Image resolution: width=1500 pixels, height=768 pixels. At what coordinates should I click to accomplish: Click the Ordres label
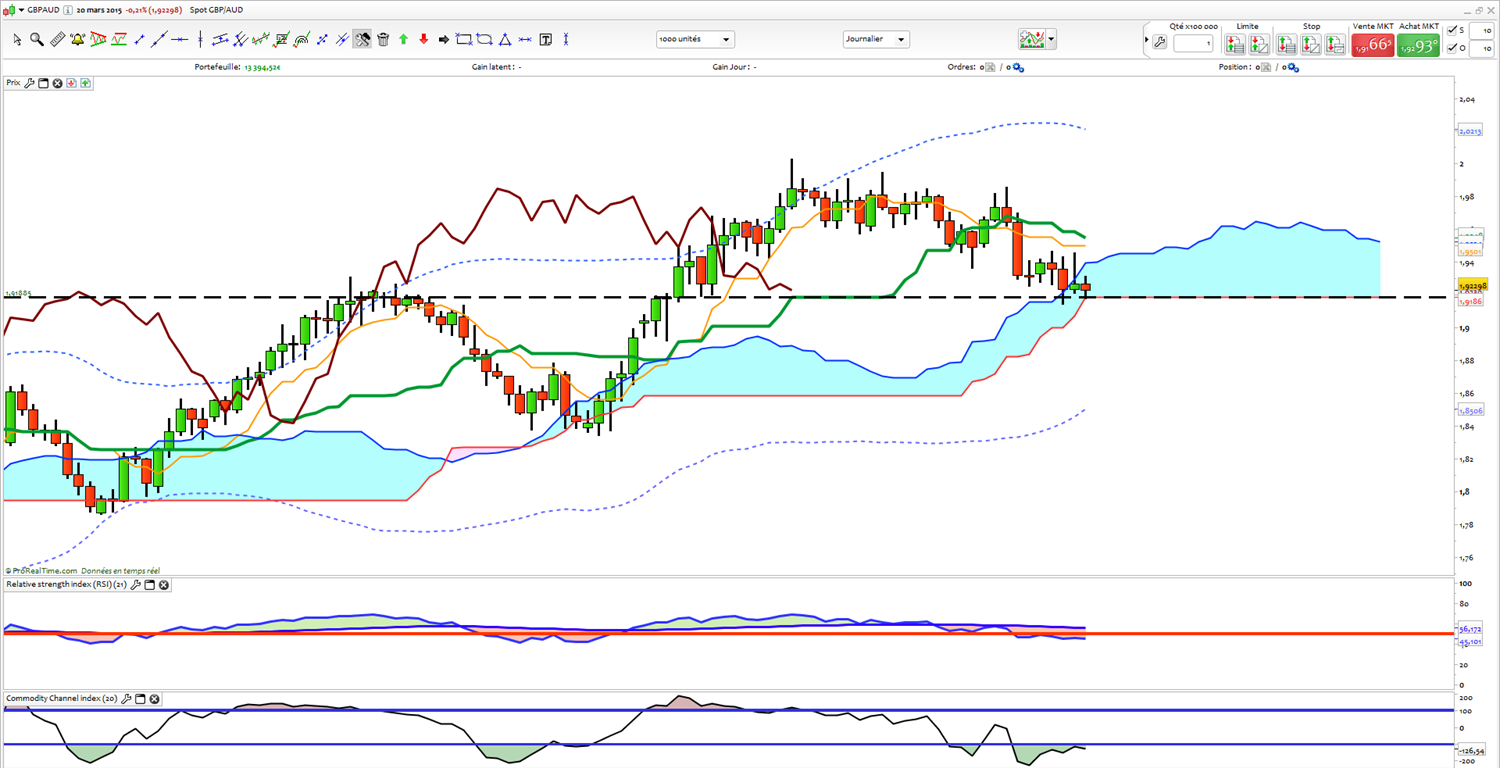pyautogui.click(x=963, y=68)
